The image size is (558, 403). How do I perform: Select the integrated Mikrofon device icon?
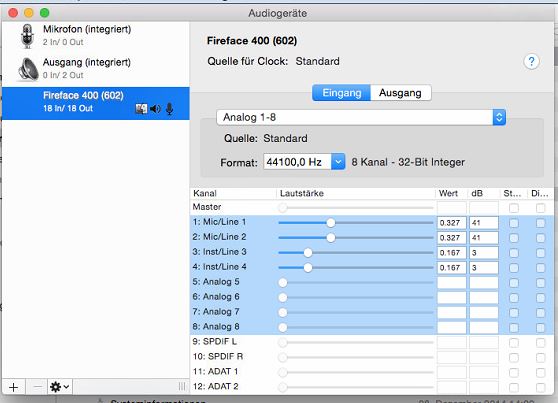[x=27, y=36]
